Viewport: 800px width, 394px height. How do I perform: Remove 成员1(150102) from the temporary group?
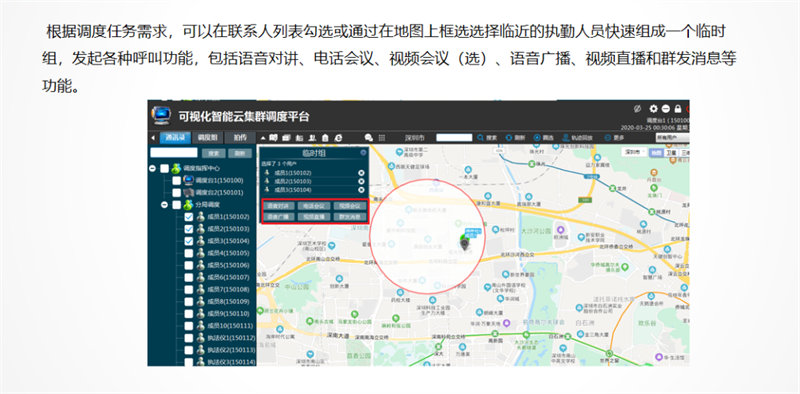pyautogui.click(x=361, y=173)
